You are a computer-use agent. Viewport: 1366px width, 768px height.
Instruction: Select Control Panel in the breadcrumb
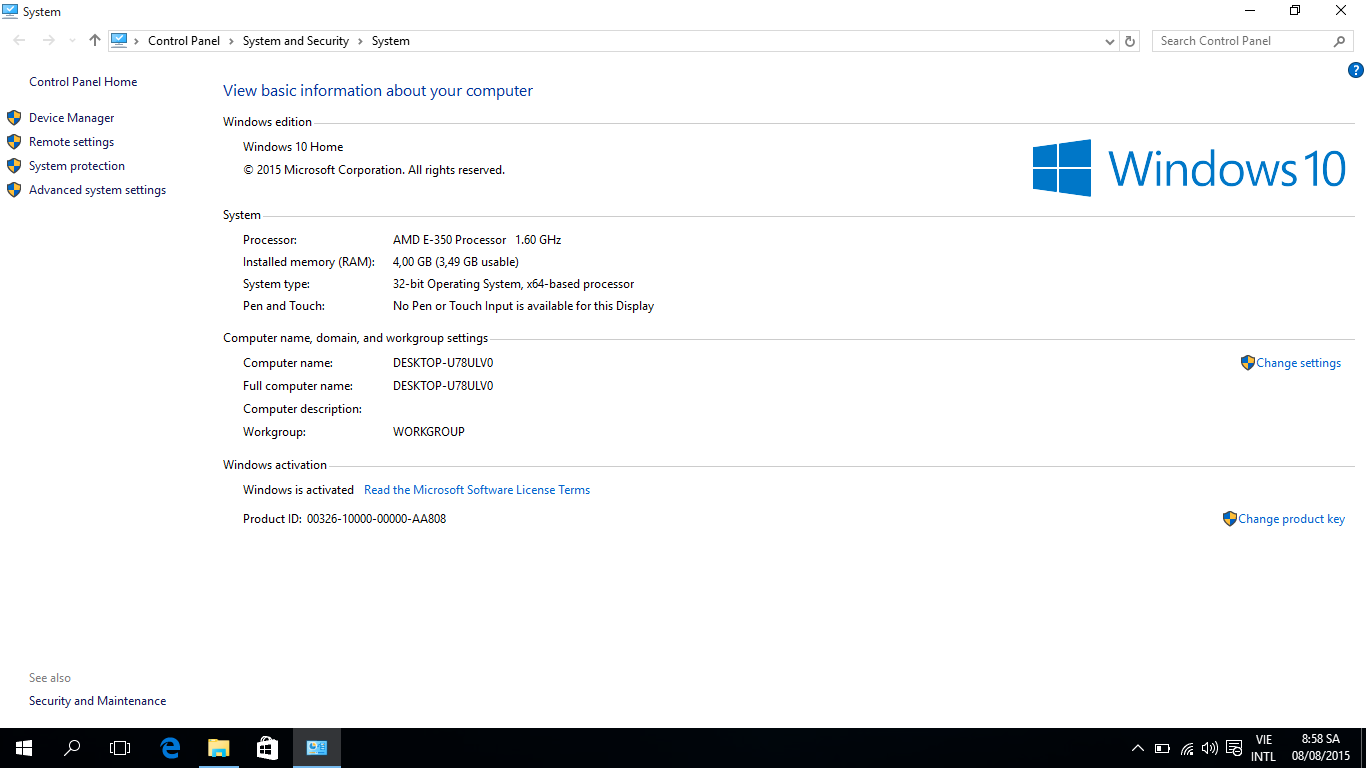tap(184, 41)
